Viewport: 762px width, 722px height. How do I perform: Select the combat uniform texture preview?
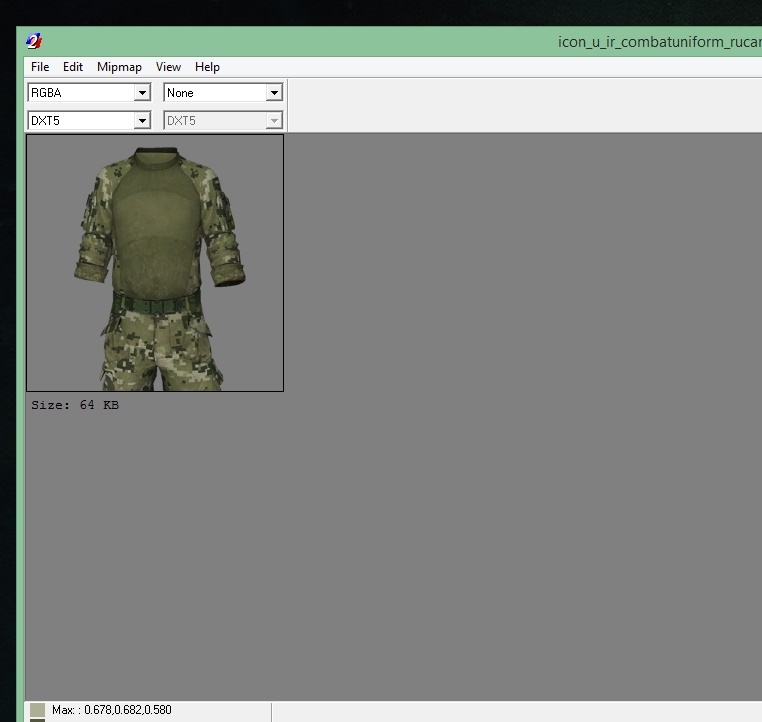tap(155, 262)
